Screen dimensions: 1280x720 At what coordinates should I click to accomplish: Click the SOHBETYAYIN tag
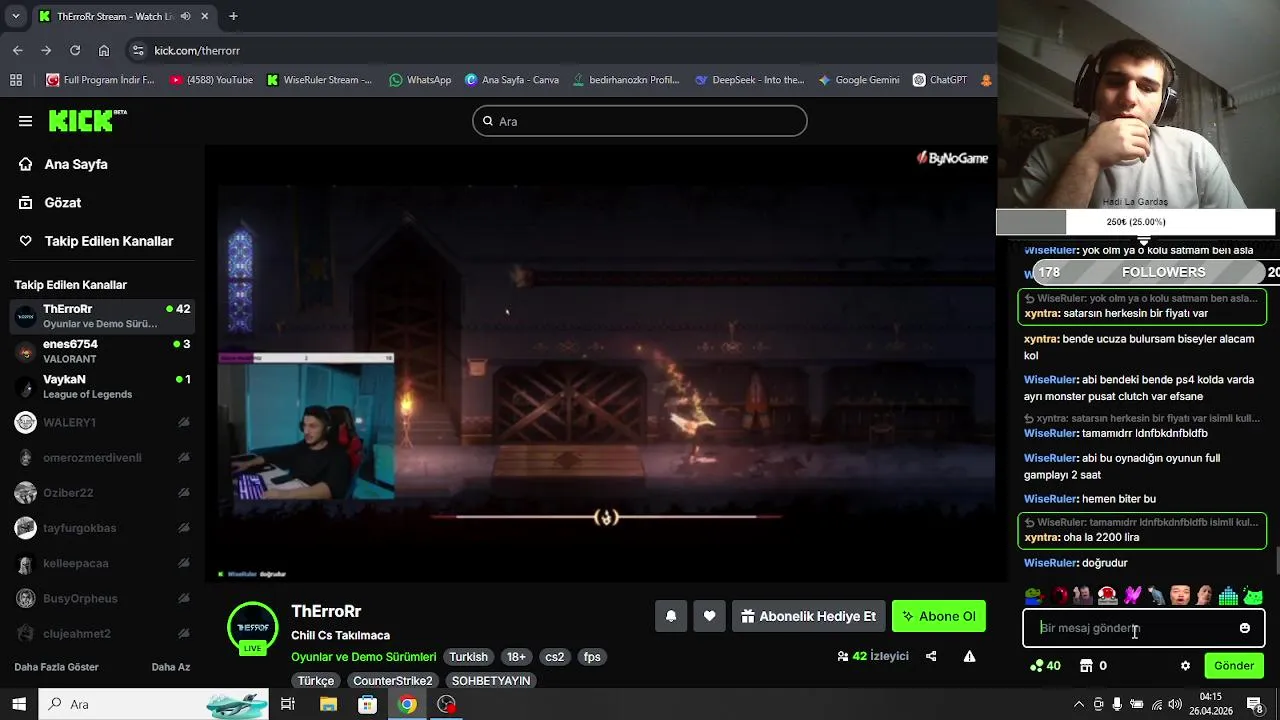491,680
